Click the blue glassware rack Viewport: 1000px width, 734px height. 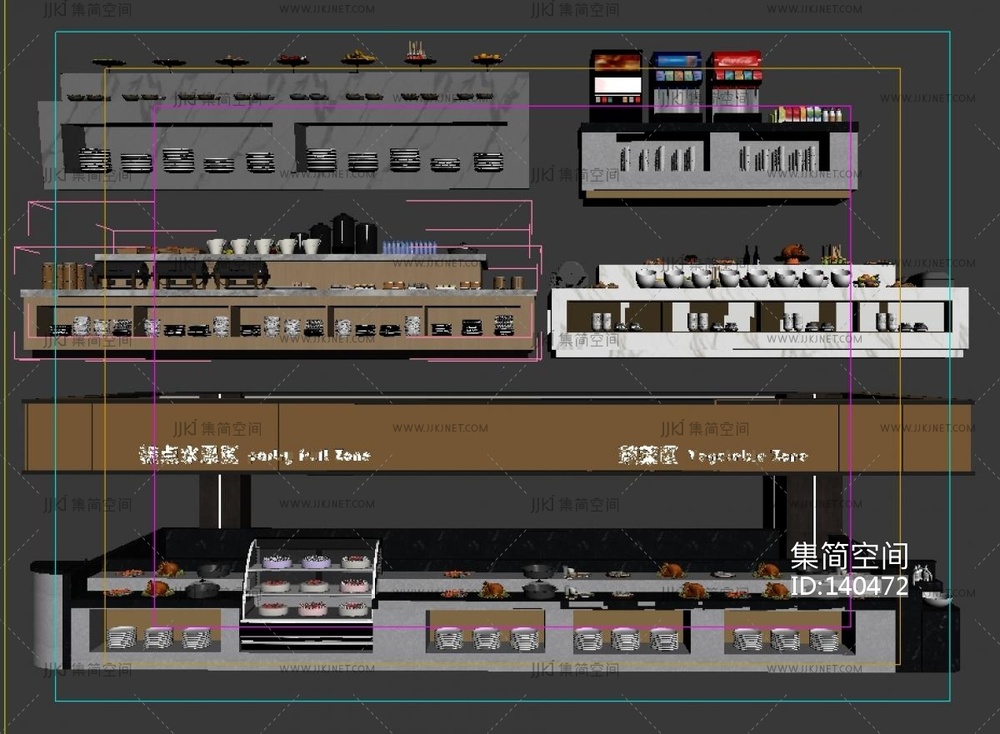click(x=410, y=247)
